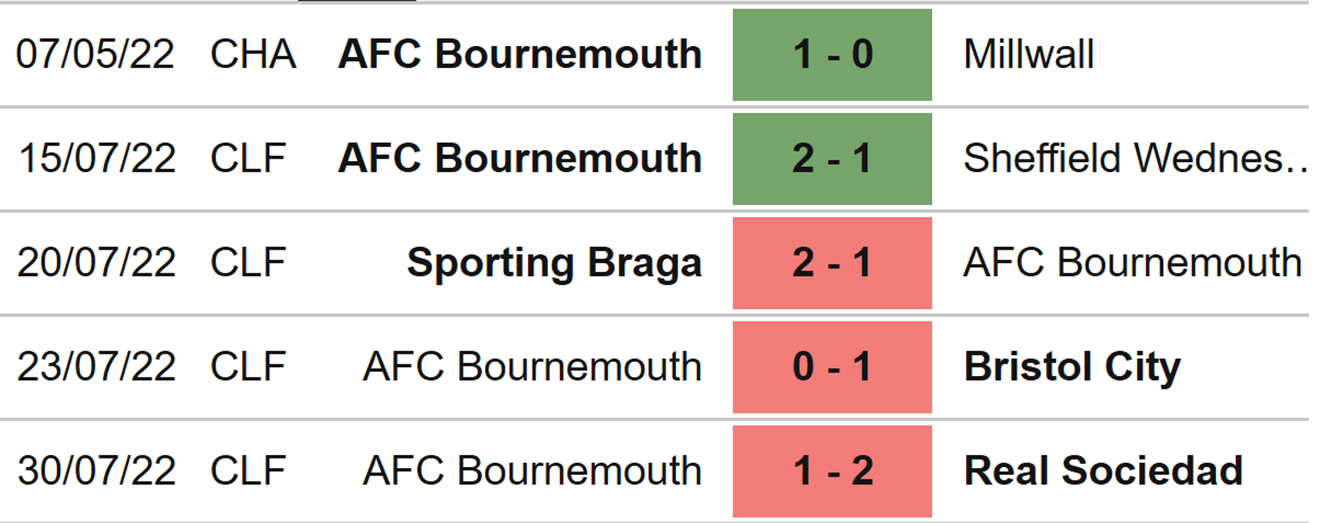
Task: Click the red 2 - 1 Sporting Braga score
Action: [832, 263]
